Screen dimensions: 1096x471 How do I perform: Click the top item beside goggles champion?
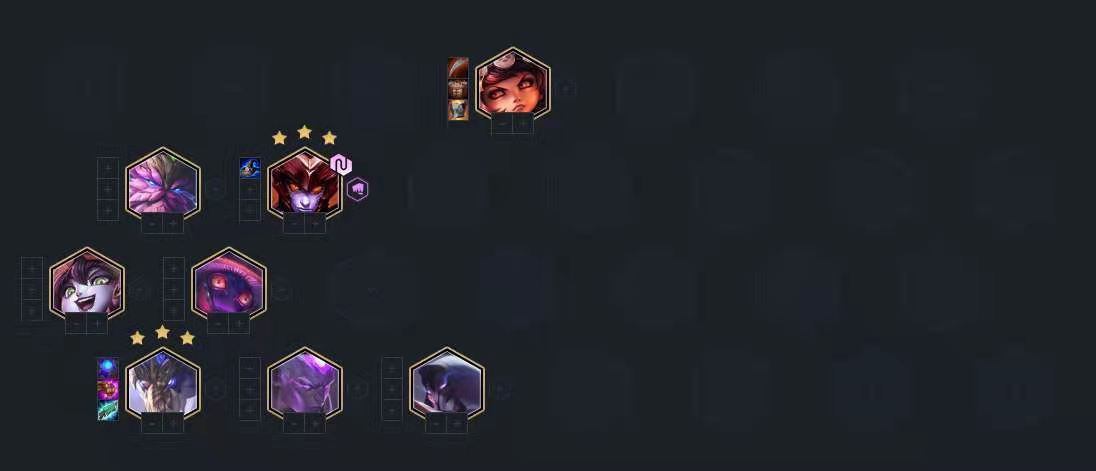[458, 68]
